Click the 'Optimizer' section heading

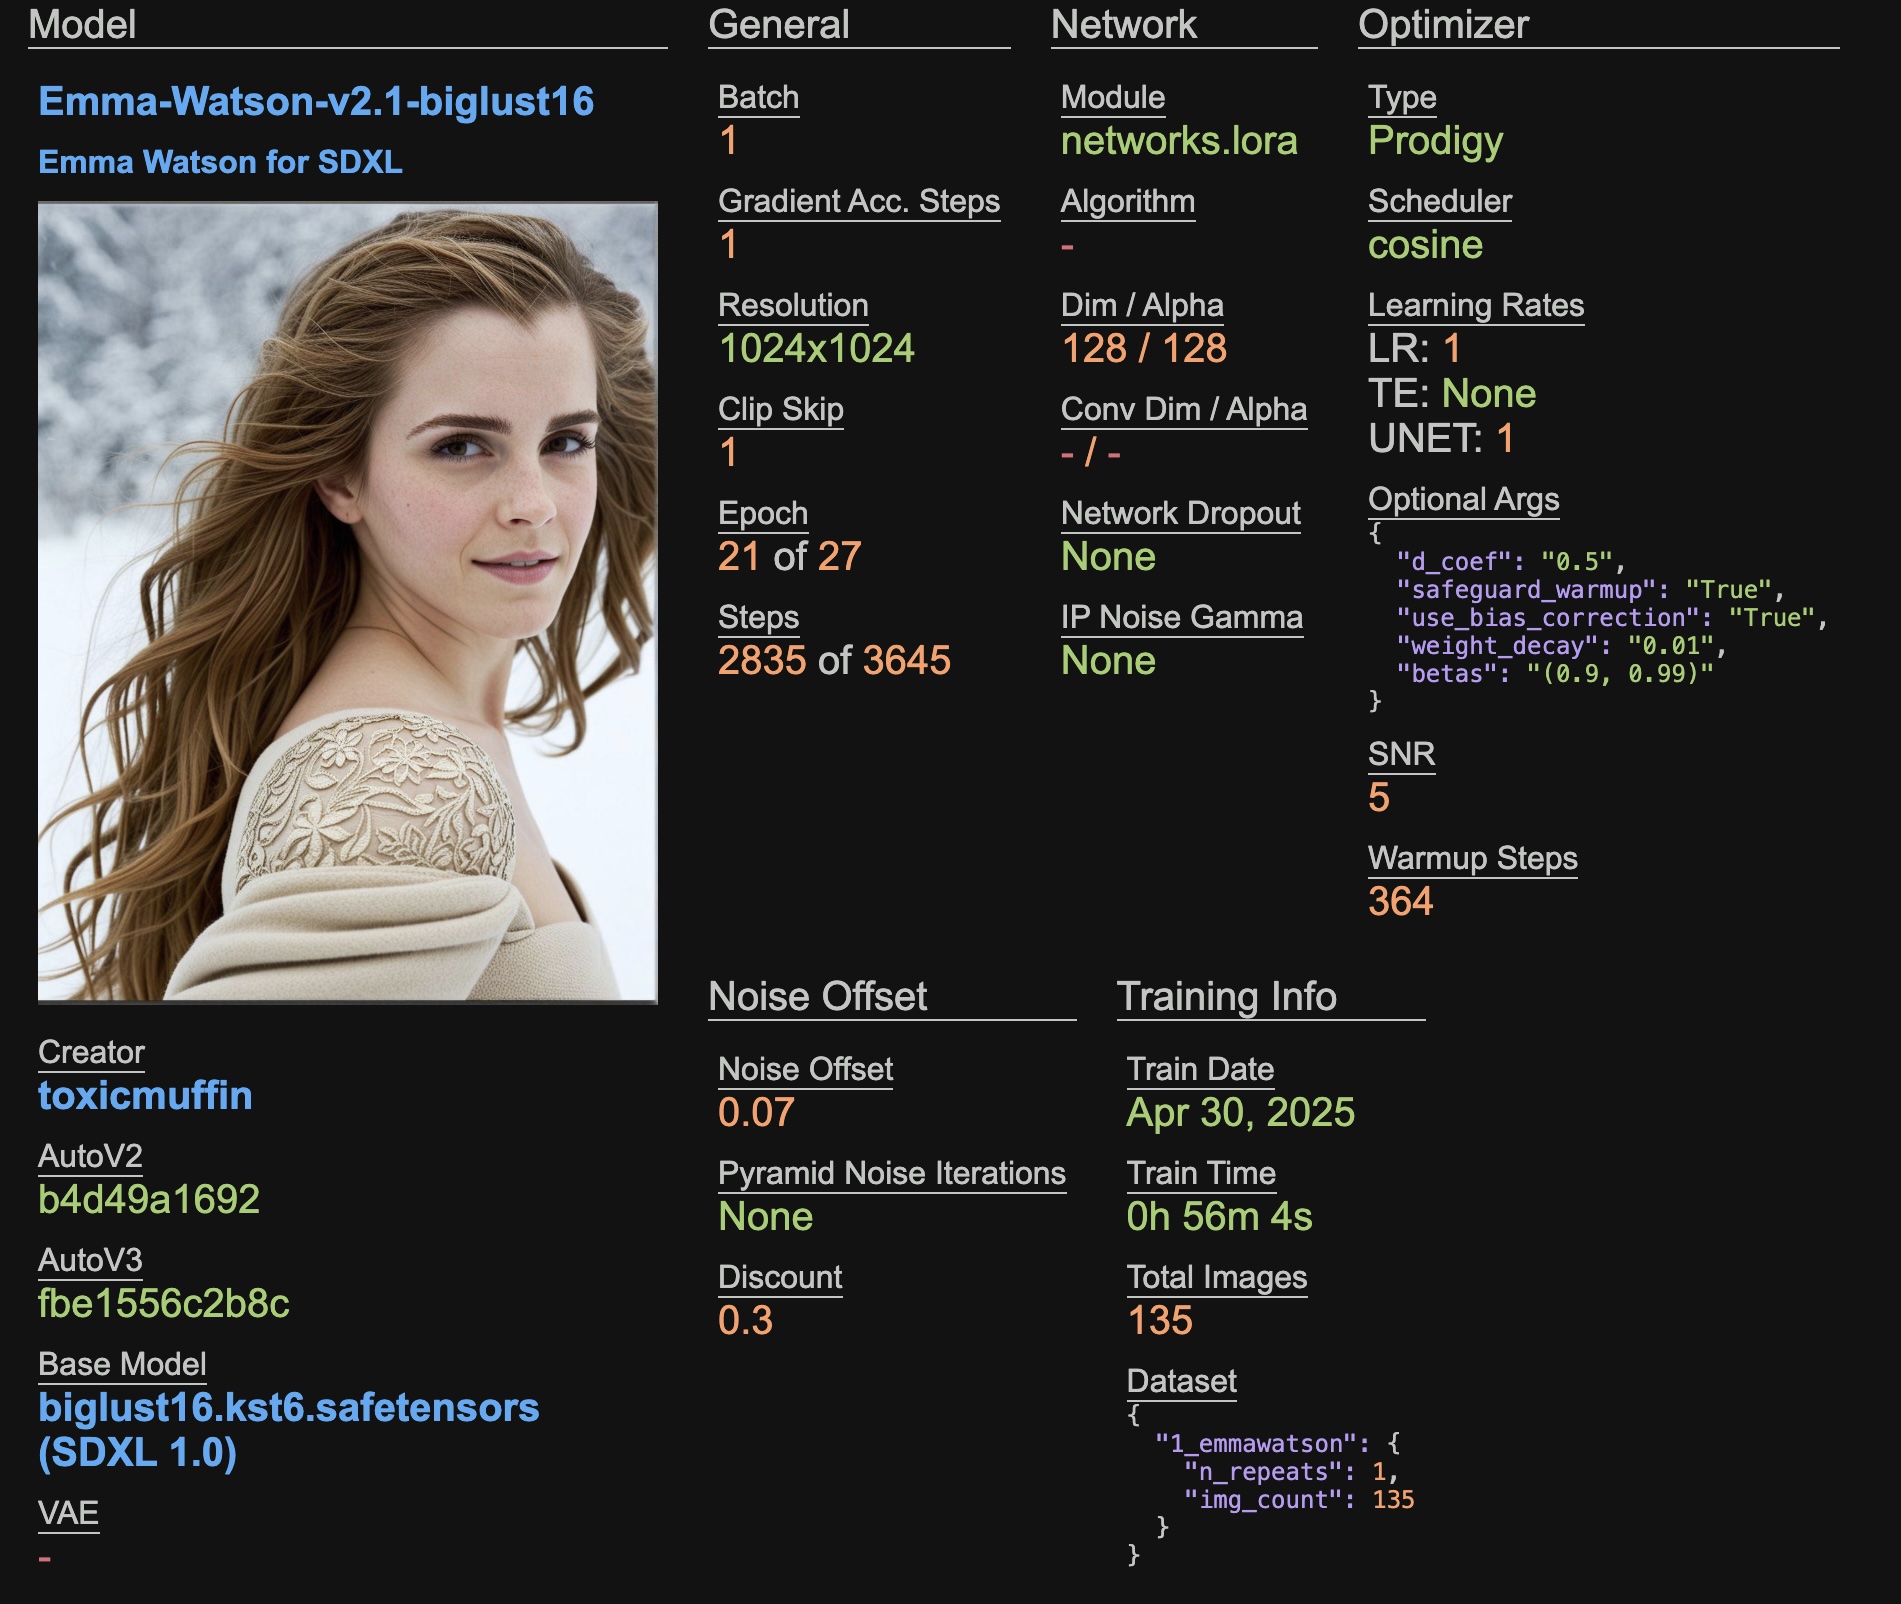pos(1444,24)
